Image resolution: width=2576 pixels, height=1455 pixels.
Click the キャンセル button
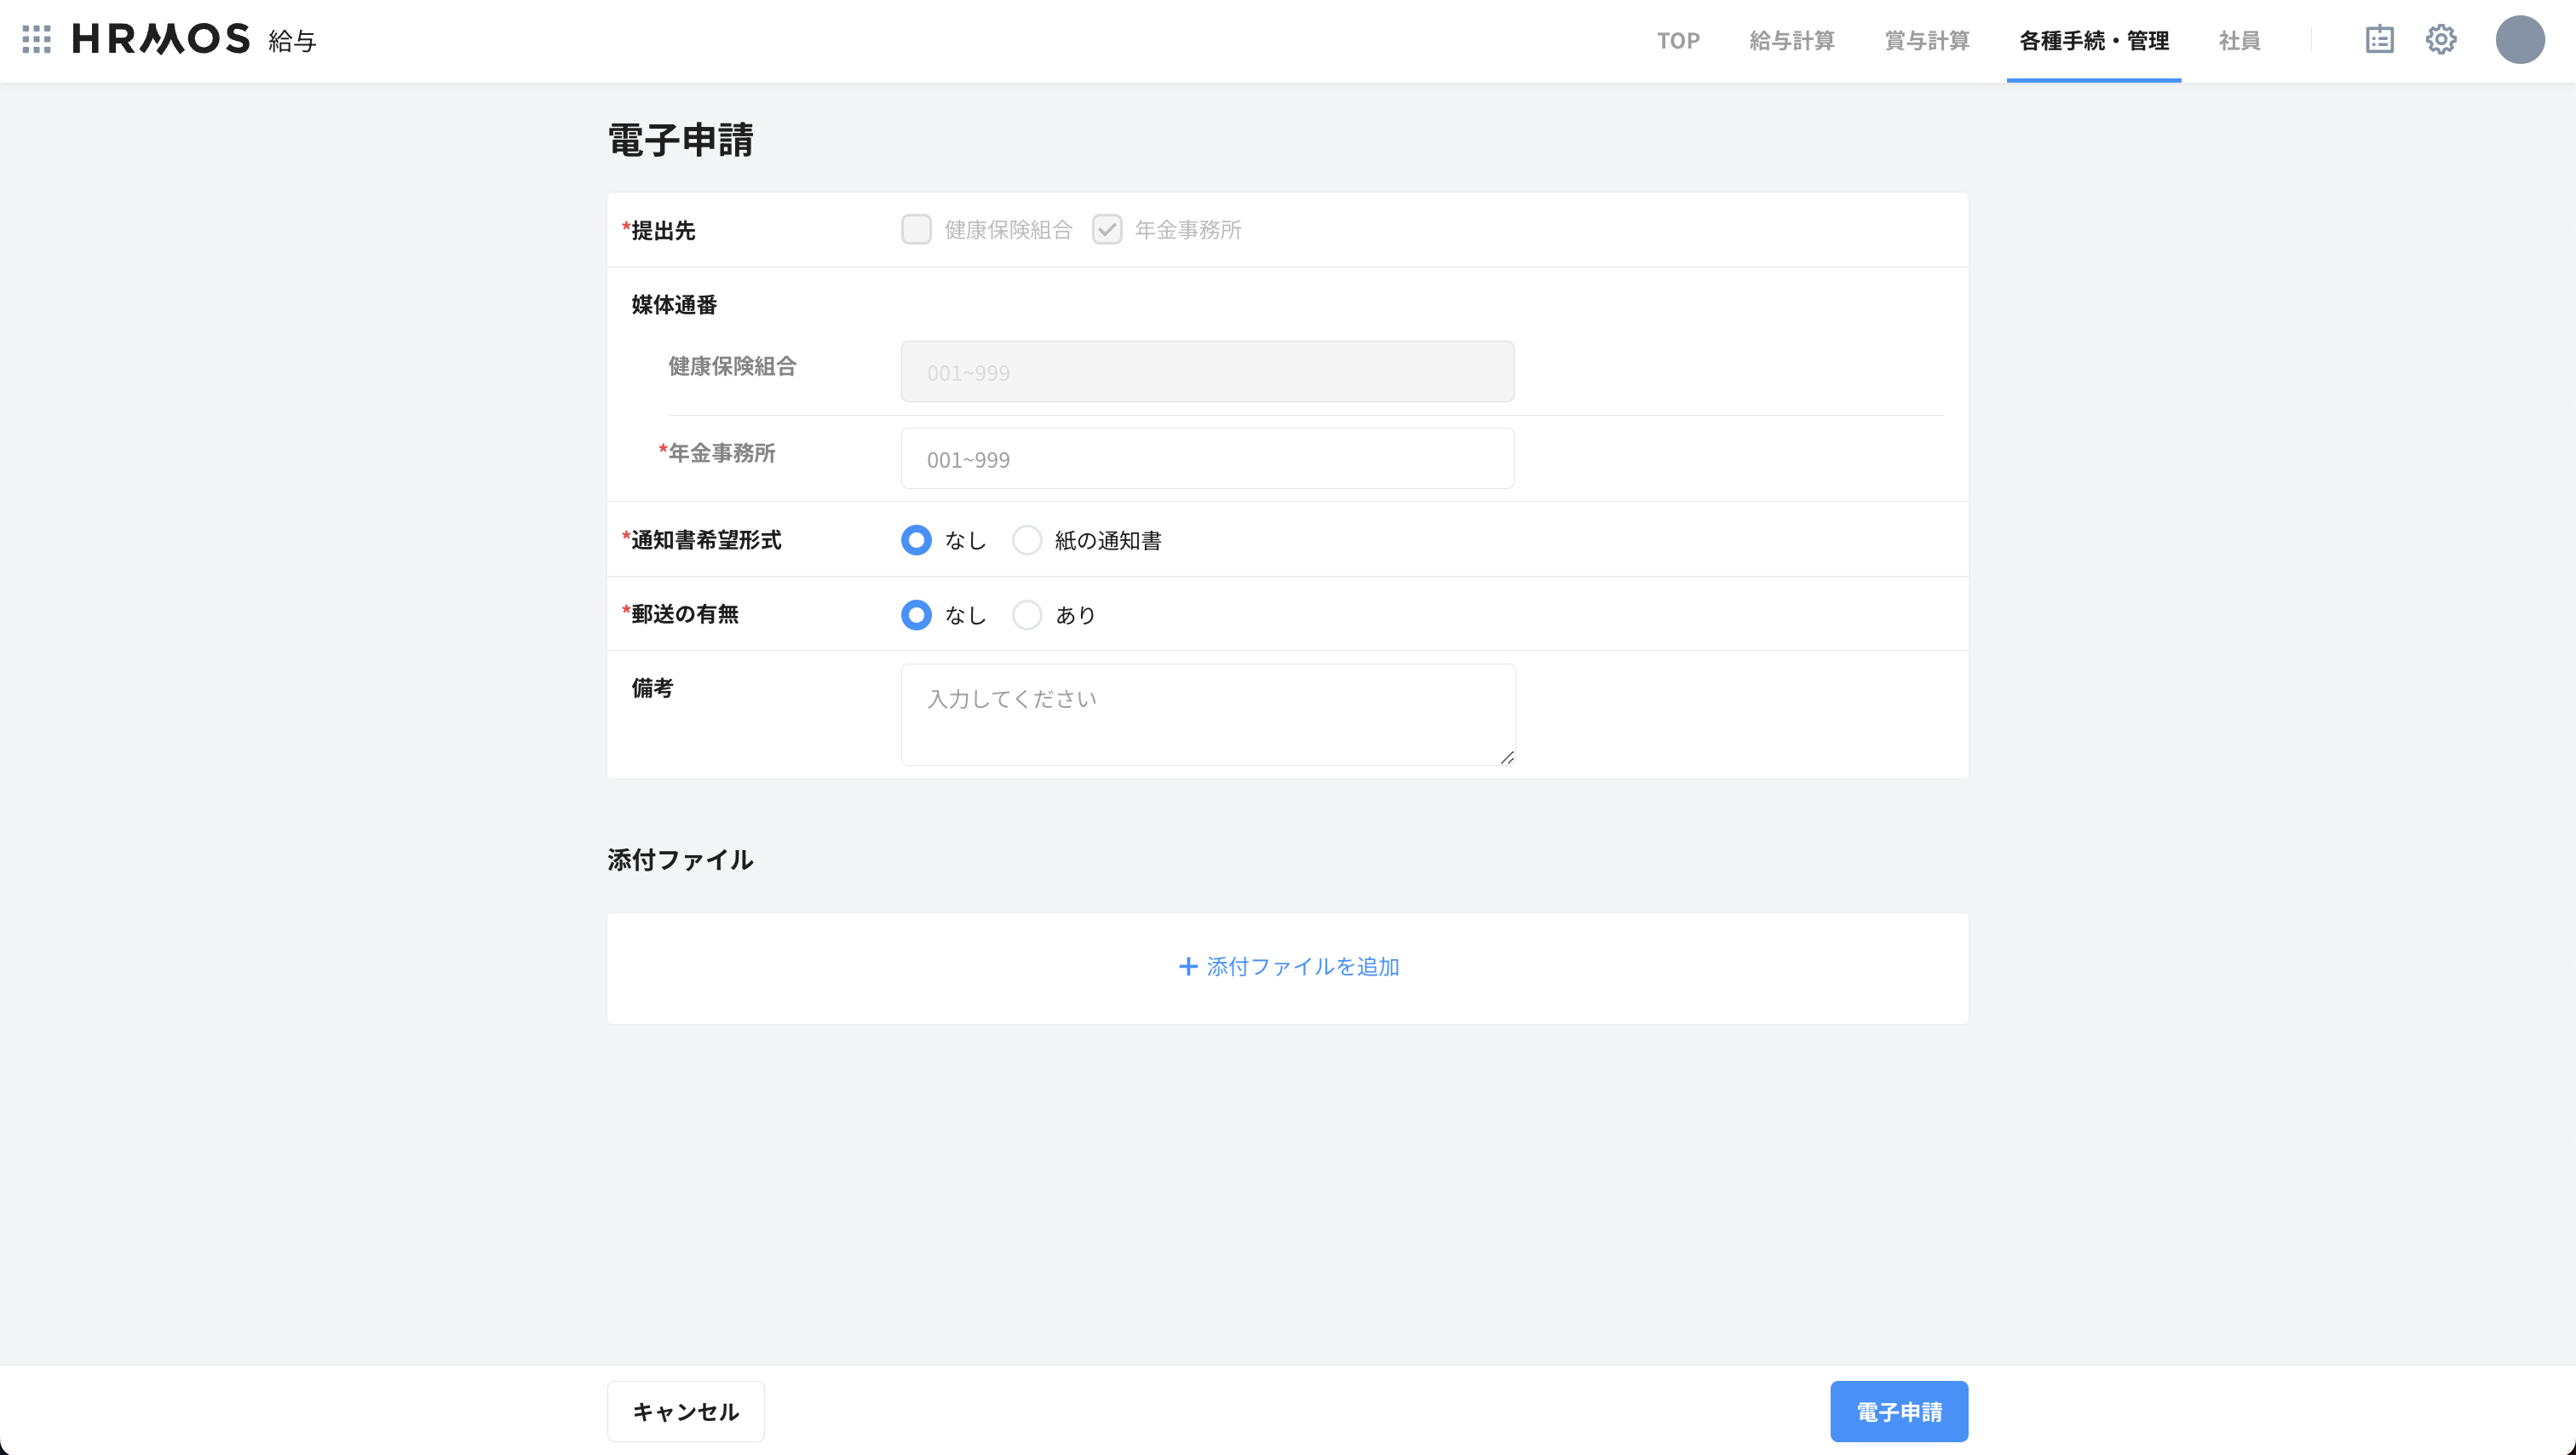pos(685,1411)
